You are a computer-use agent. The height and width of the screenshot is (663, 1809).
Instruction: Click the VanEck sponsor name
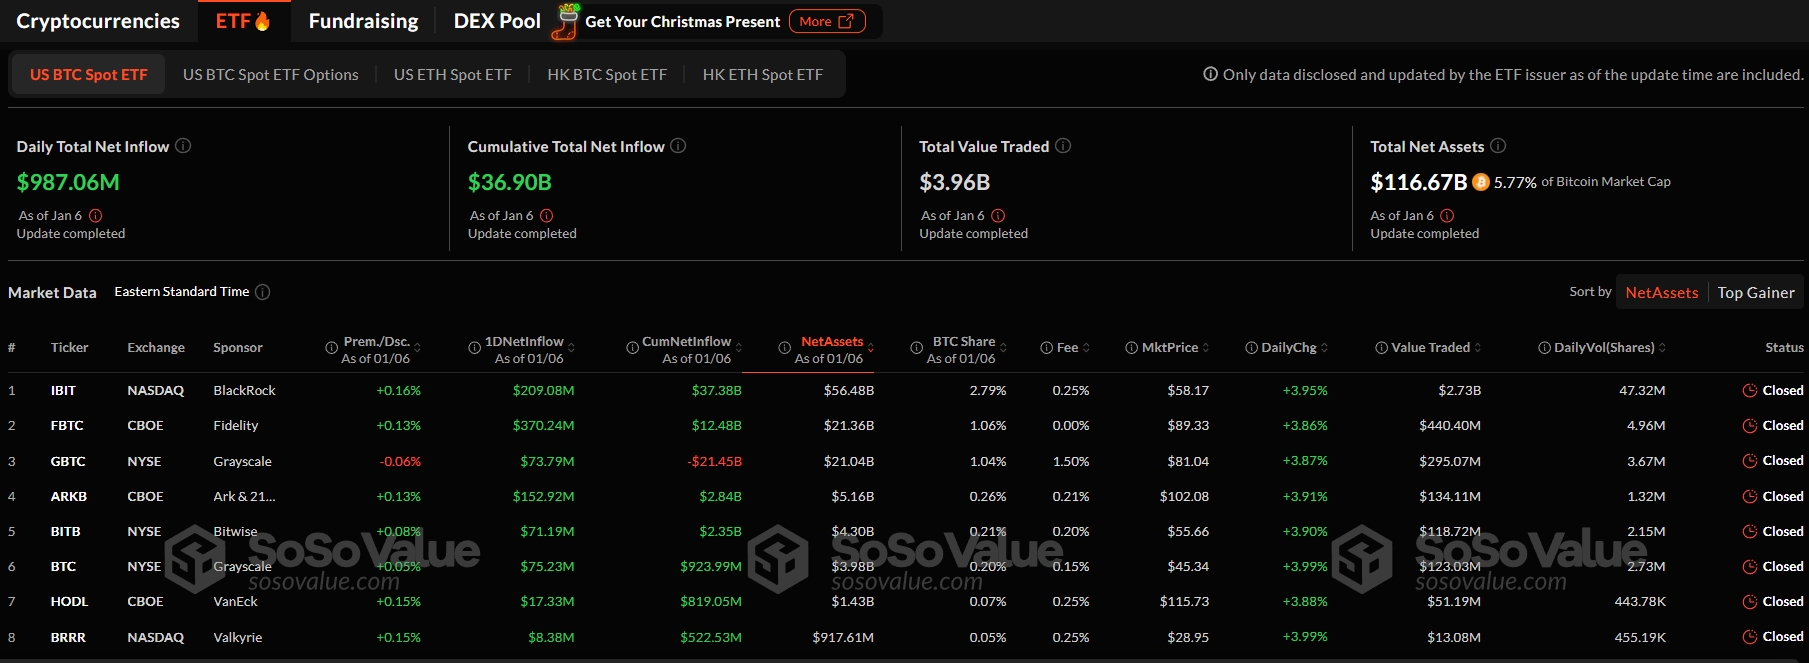coord(235,602)
